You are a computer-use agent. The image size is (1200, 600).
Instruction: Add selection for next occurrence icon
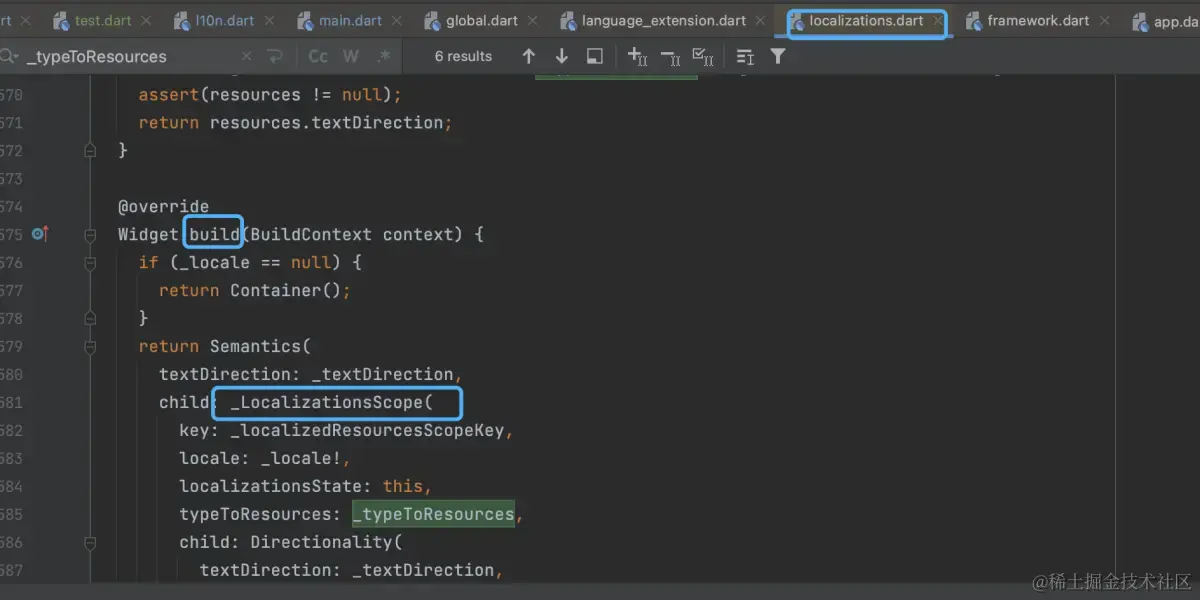click(x=637, y=57)
